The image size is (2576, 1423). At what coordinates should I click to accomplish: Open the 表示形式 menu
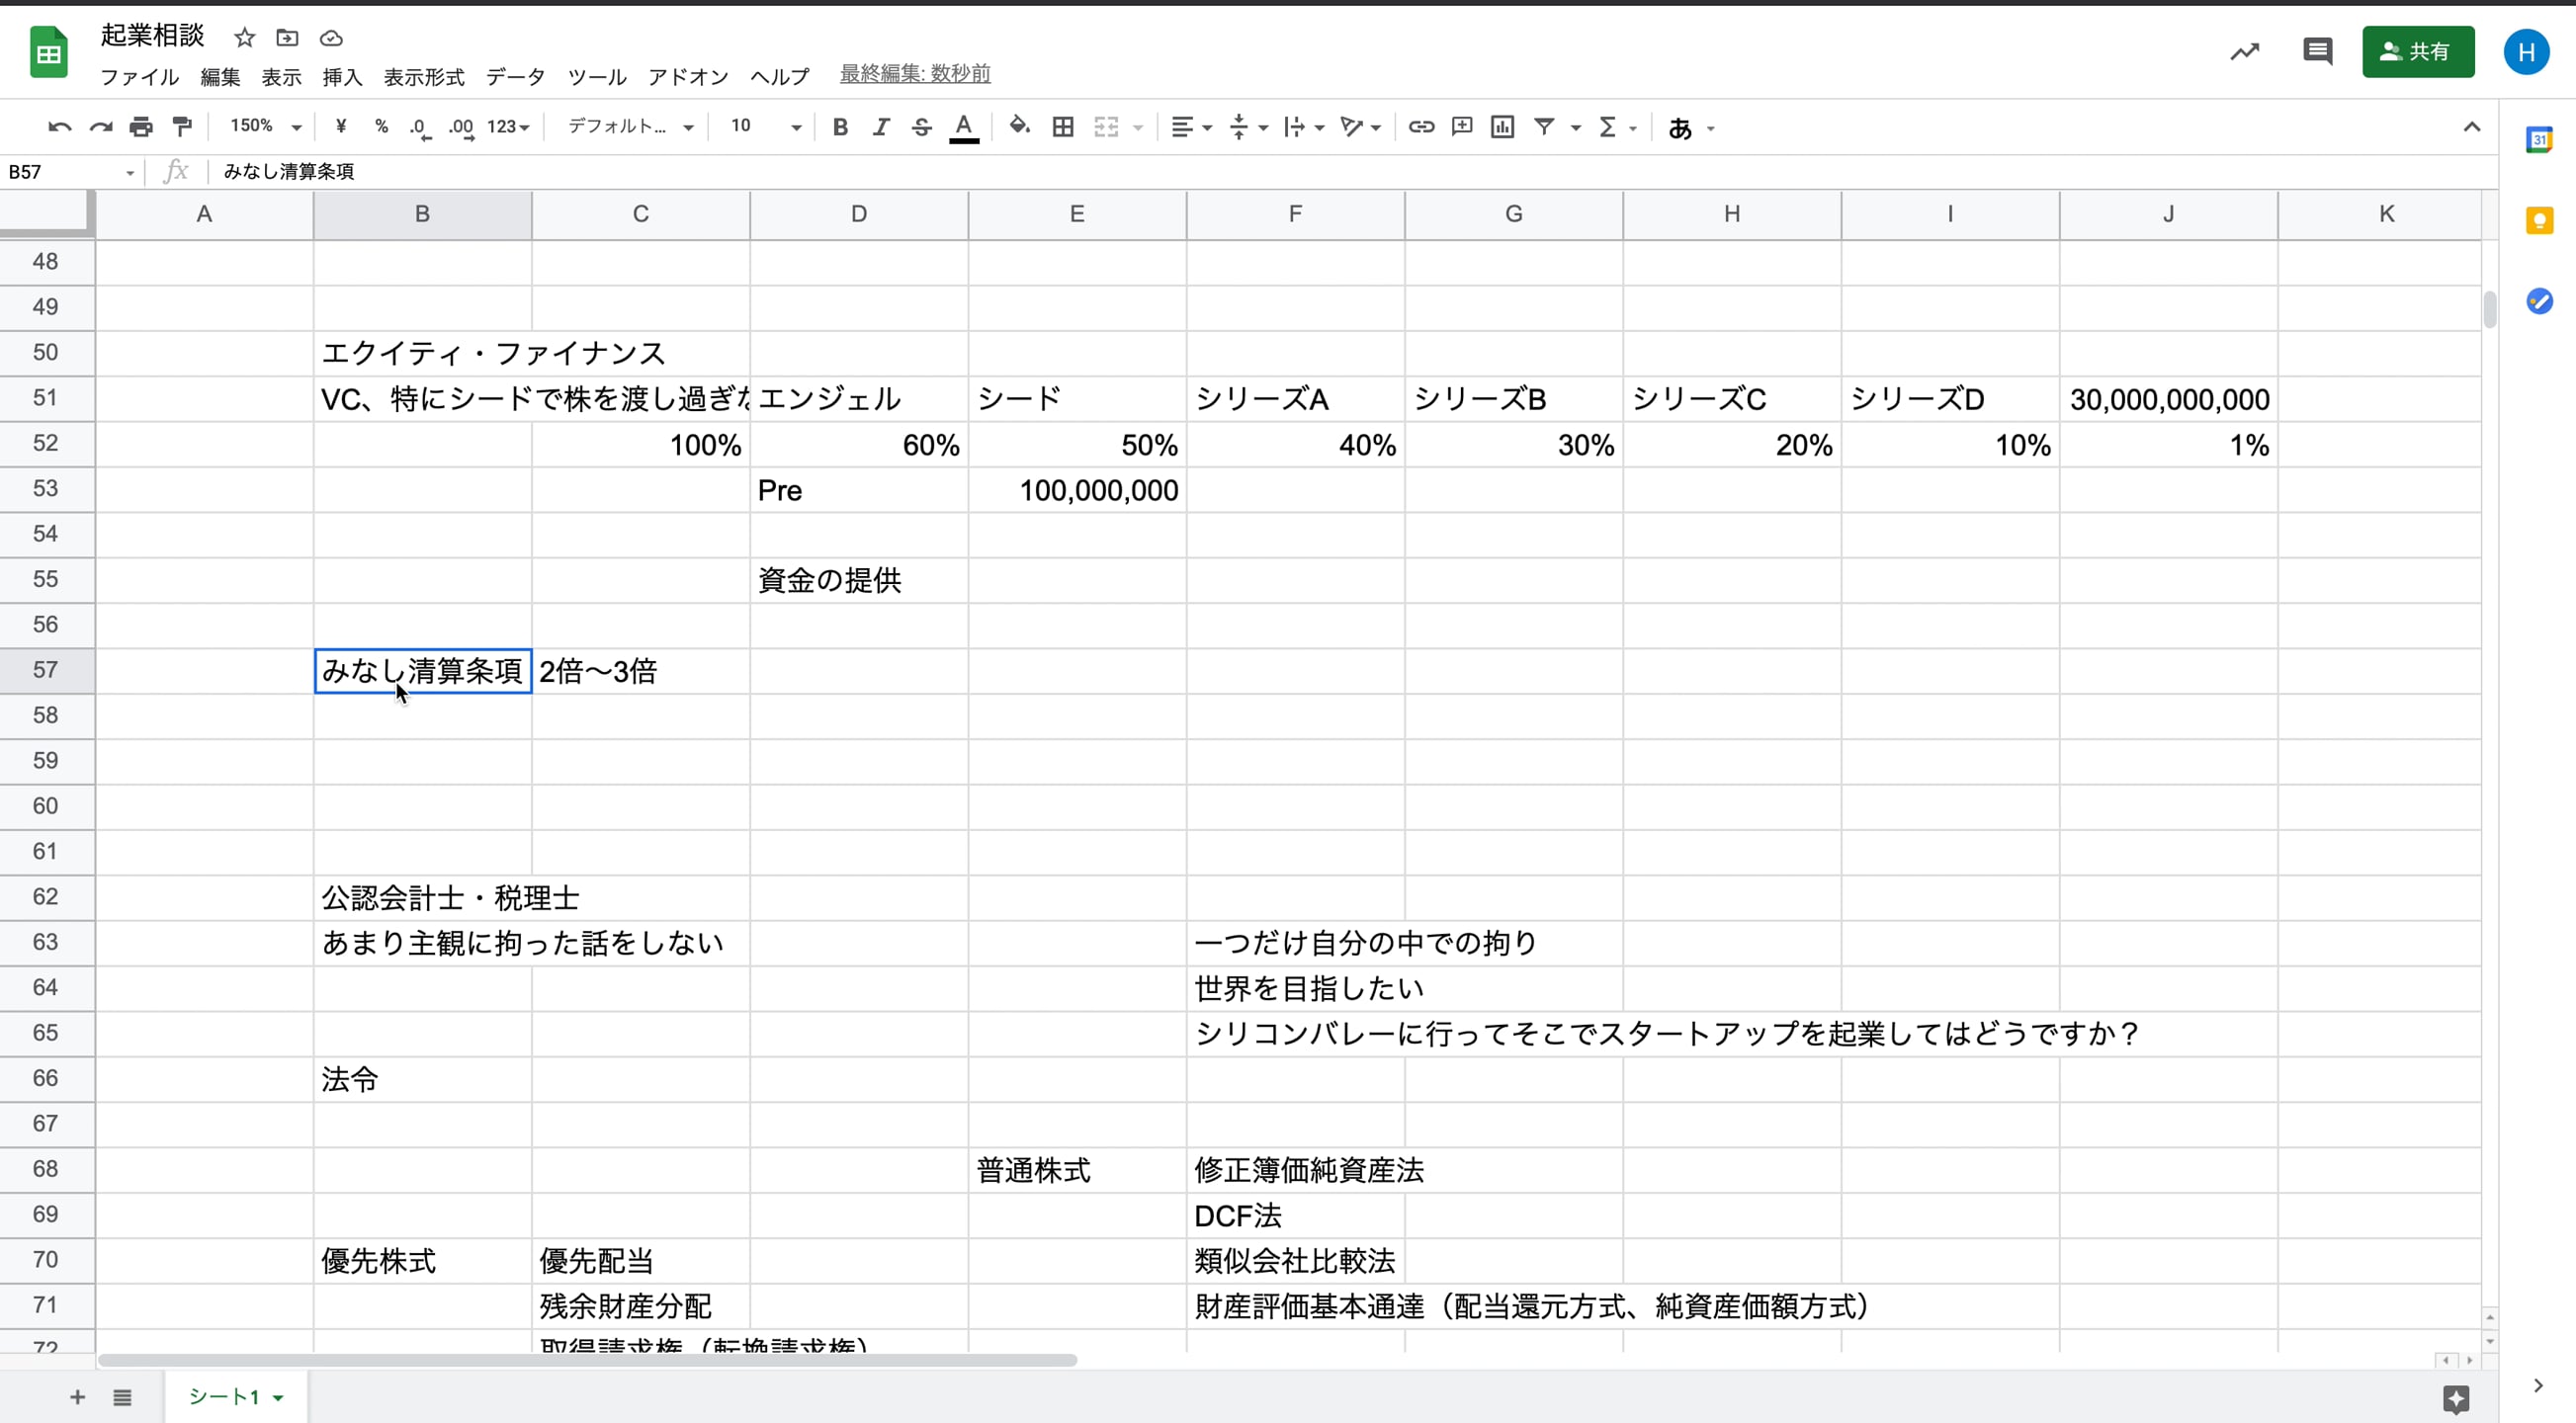(x=424, y=77)
